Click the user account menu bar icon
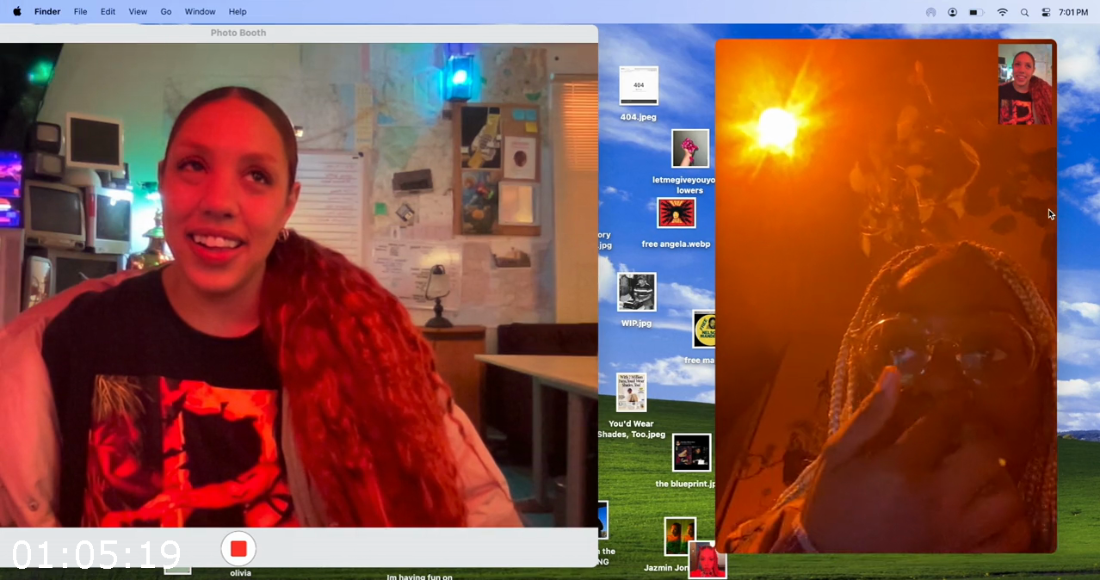 (x=952, y=12)
